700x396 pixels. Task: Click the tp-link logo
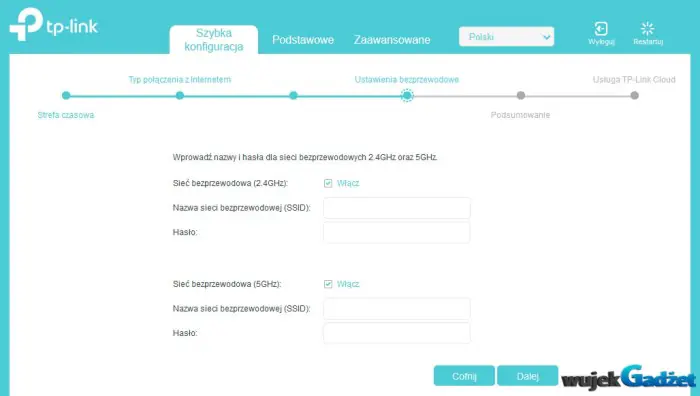click(54, 24)
